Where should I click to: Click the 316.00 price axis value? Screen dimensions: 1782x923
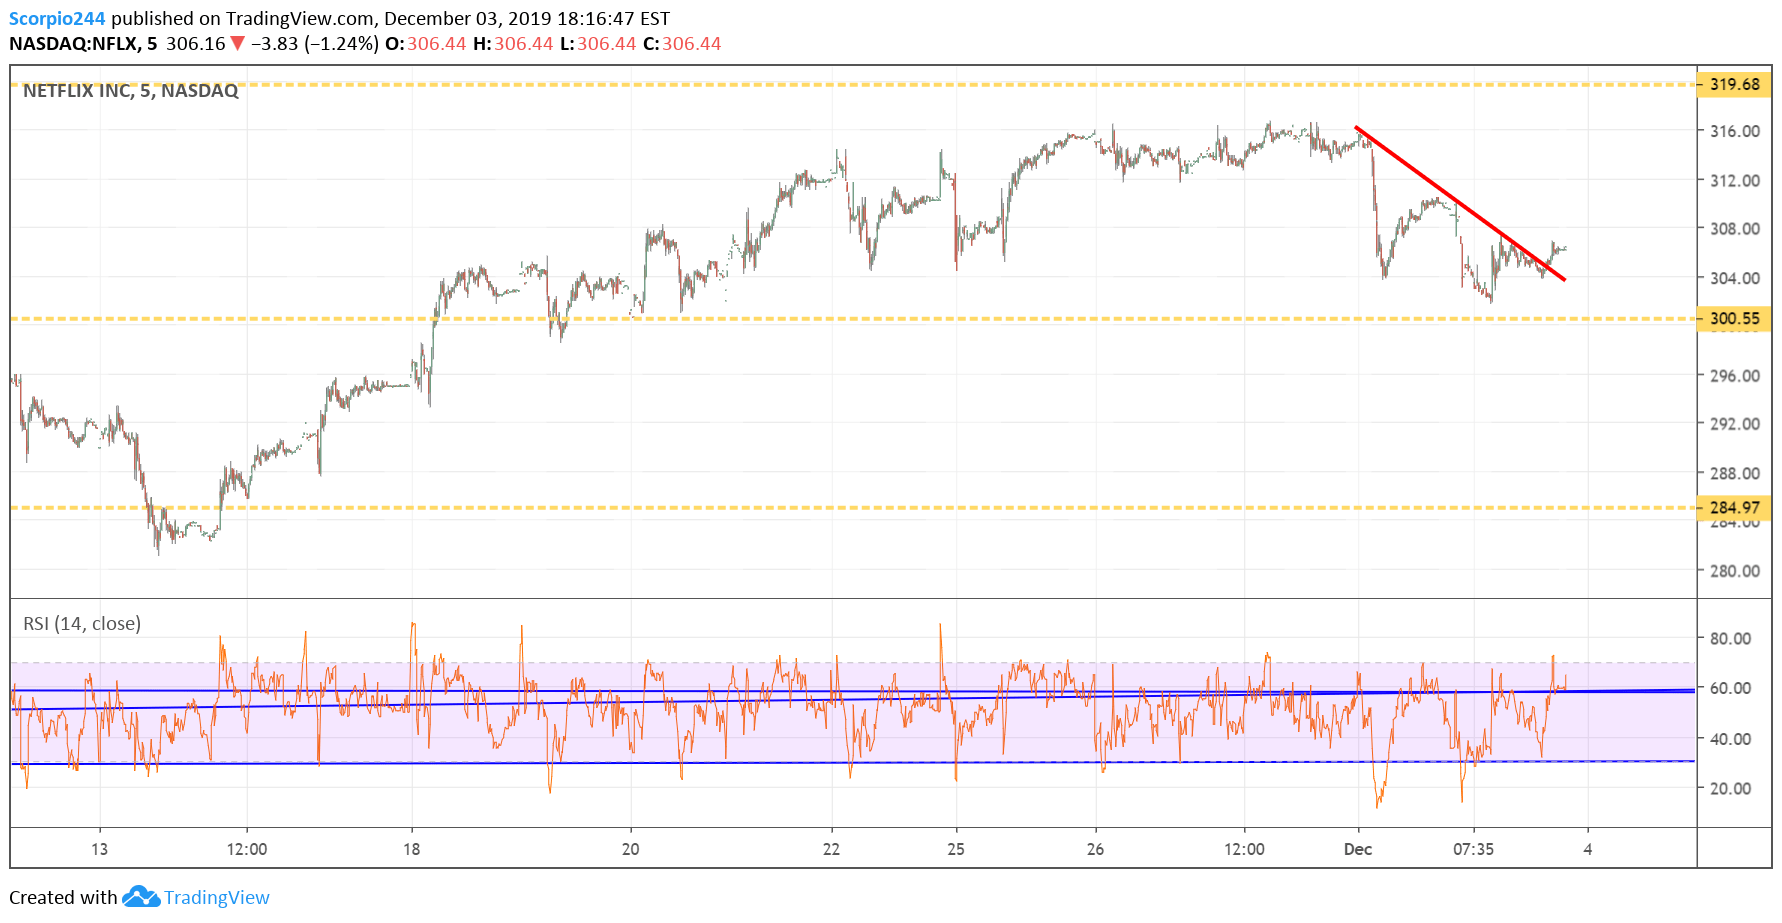(x=1735, y=131)
